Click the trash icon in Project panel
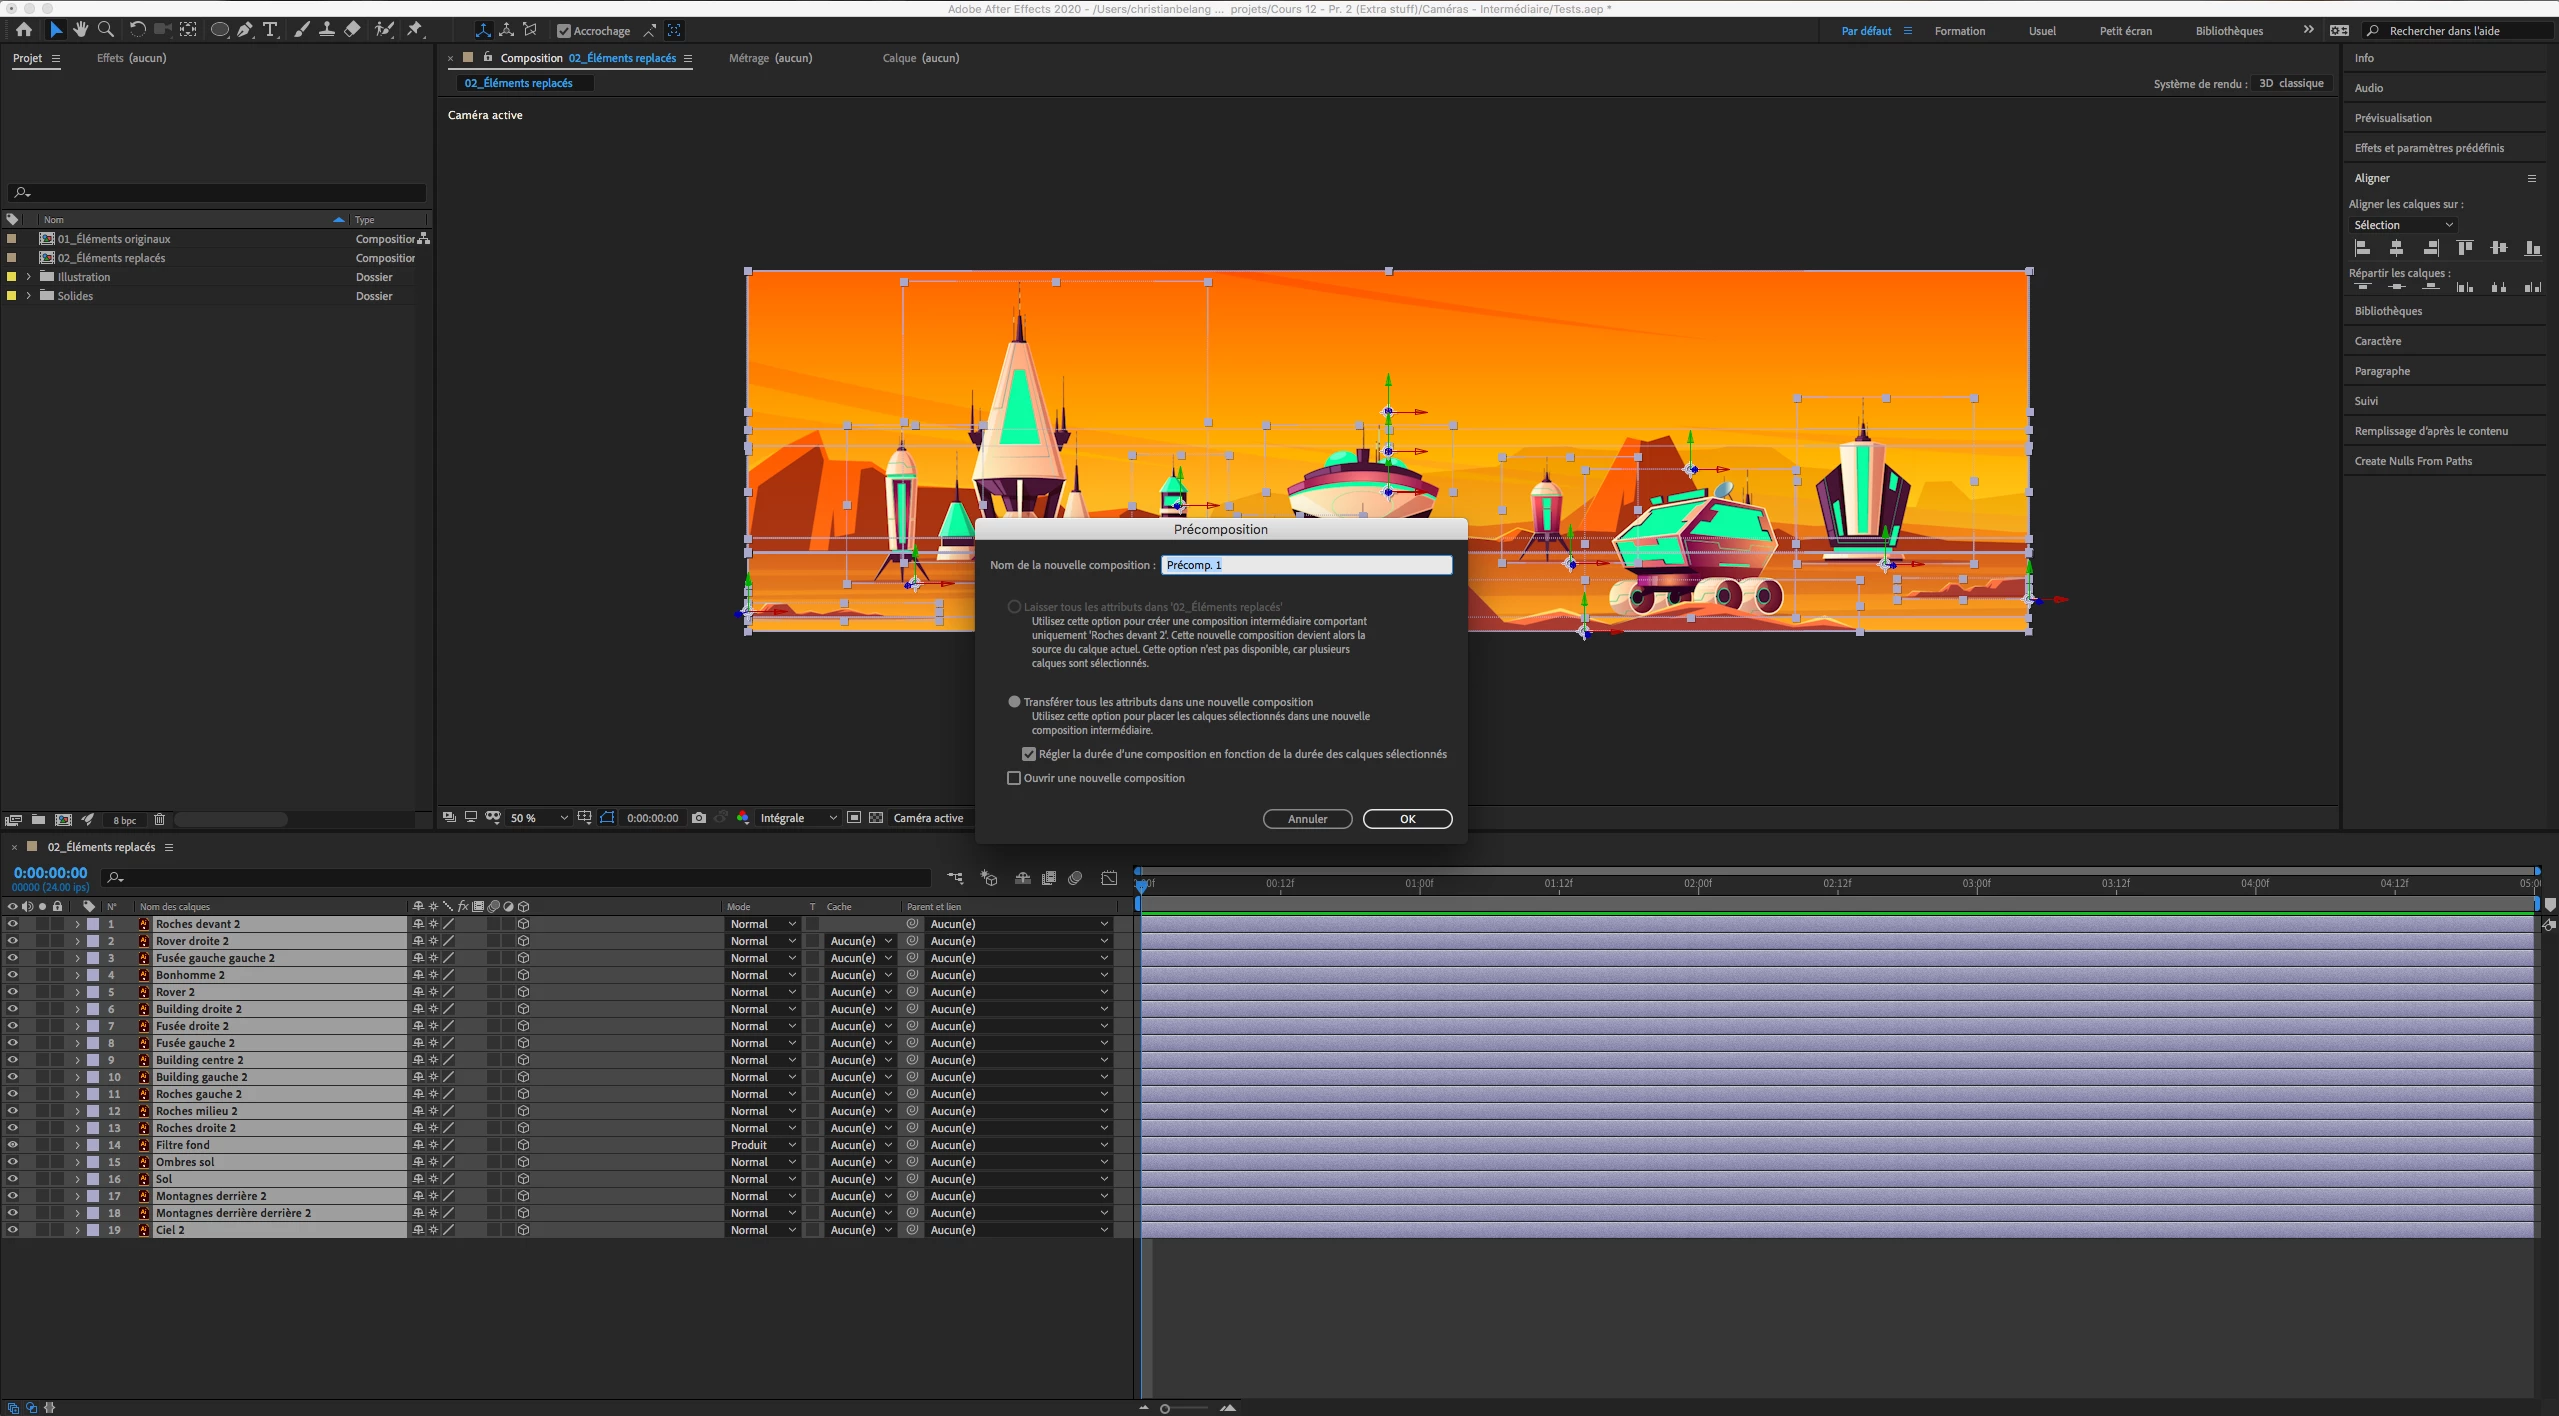2559x1416 pixels. (159, 820)
